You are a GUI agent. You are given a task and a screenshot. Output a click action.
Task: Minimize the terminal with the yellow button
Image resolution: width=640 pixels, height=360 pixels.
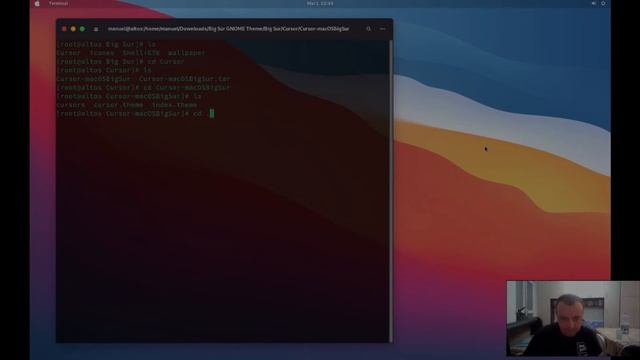(73, 29)
